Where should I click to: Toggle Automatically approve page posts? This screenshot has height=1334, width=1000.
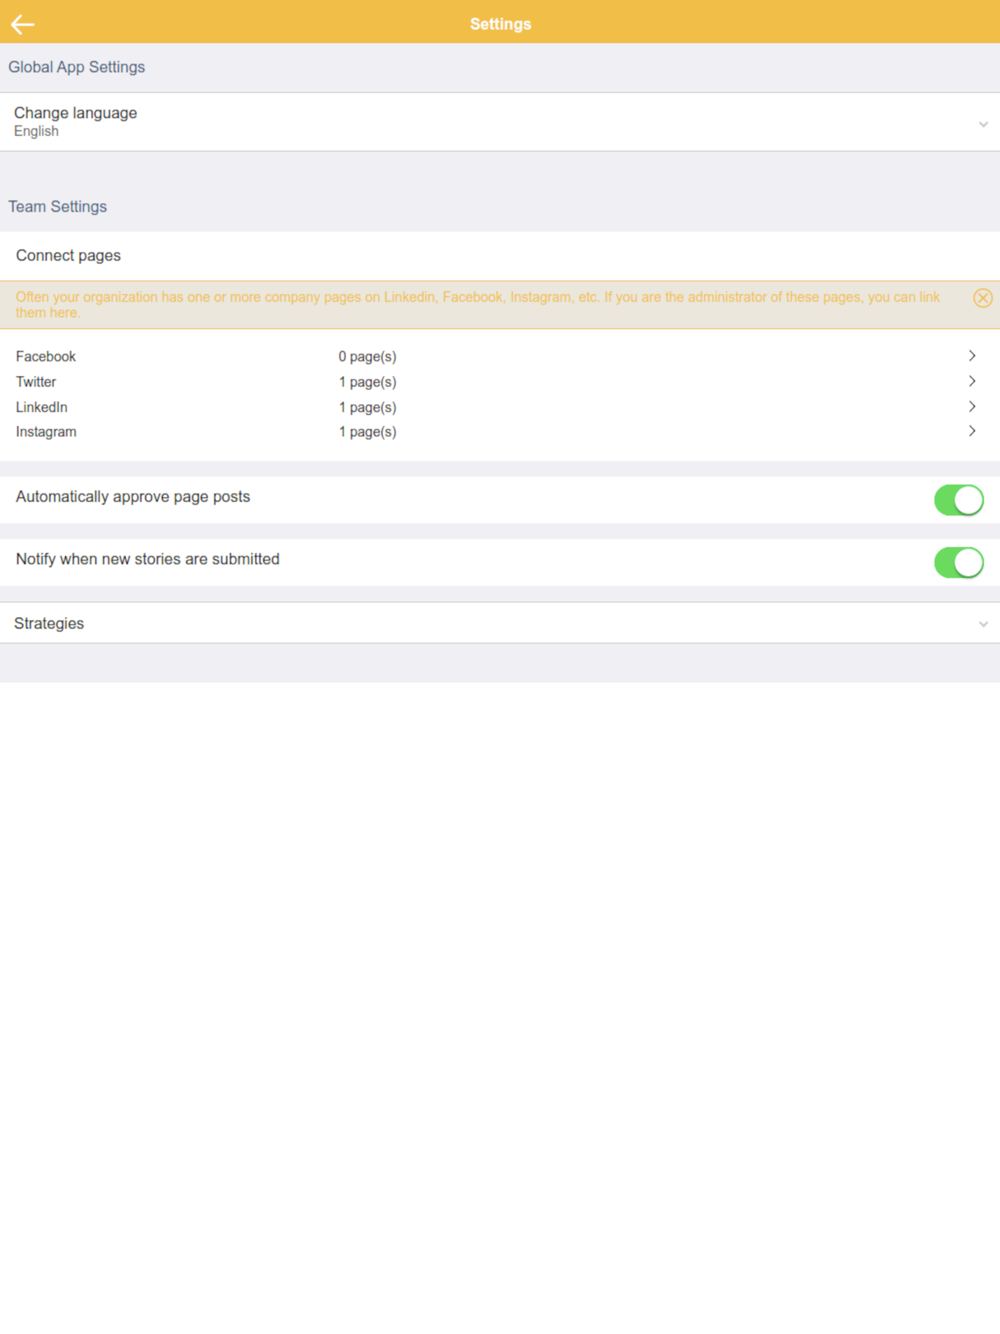pyautogui.click(x=959, y=500)
